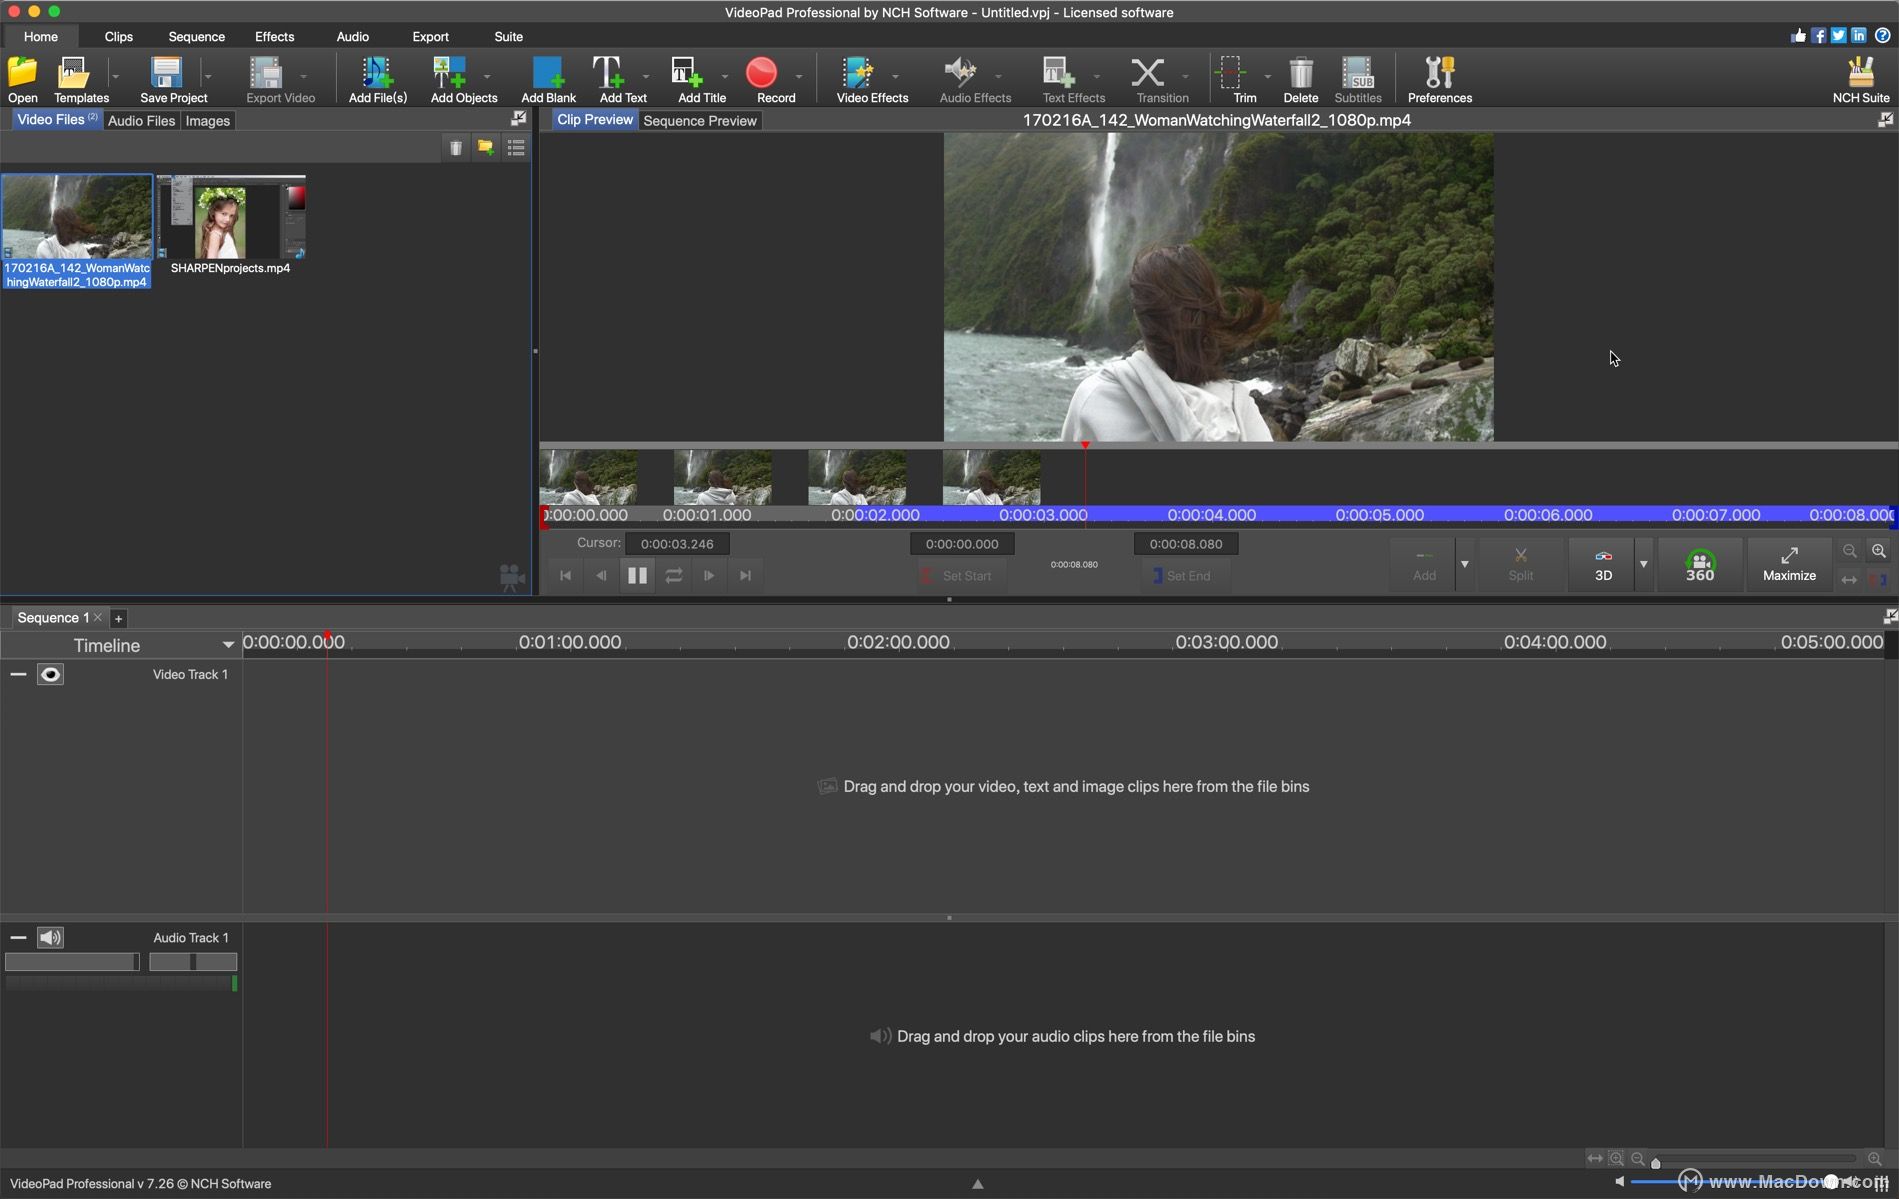Switch to the Audio Files bin tab
1899x1199 pixels.
[141, 120]
